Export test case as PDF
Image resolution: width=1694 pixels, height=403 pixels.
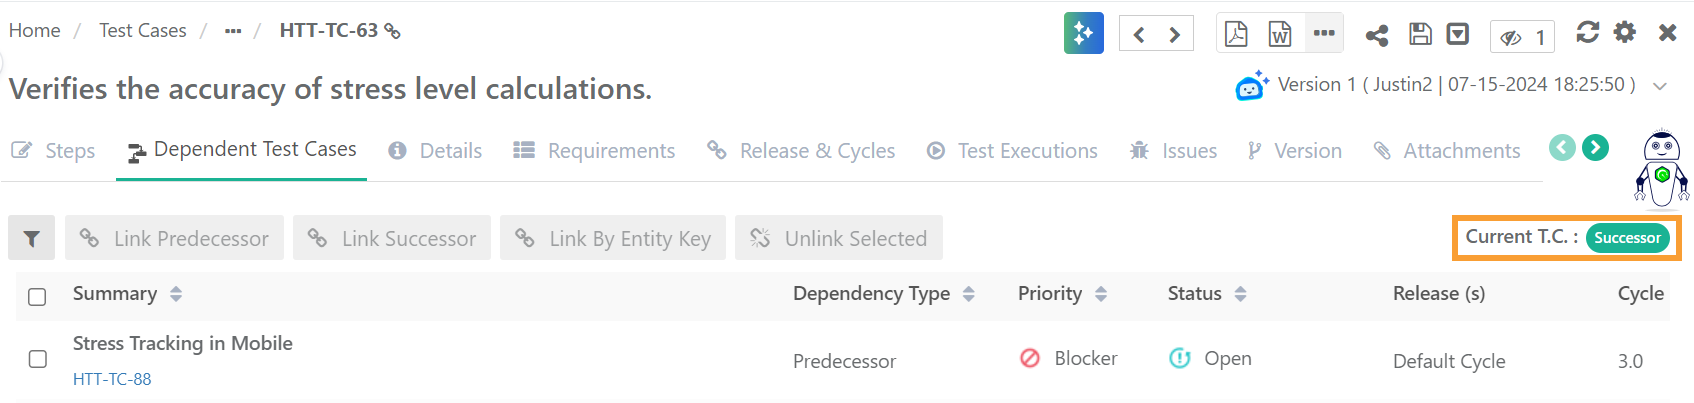pyautogui.click(x=1236, y=33)
